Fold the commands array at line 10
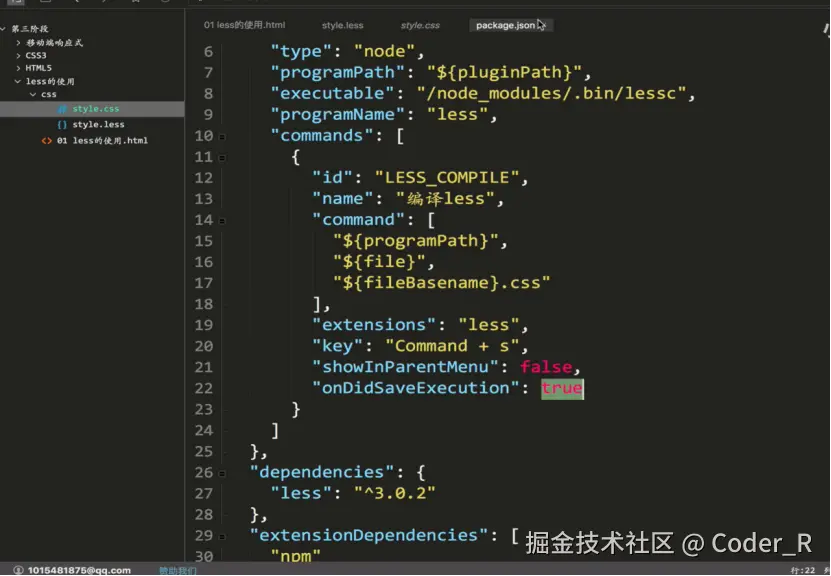This screenshot has height=576, width=831. (x=222, y=137)
